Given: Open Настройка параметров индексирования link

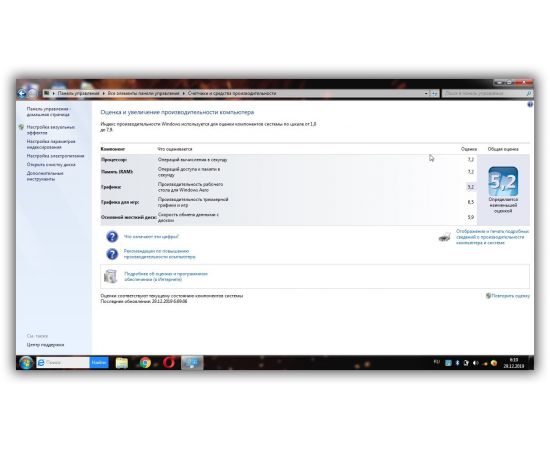Looking at the screenshot, I should (x=51, y=145).
